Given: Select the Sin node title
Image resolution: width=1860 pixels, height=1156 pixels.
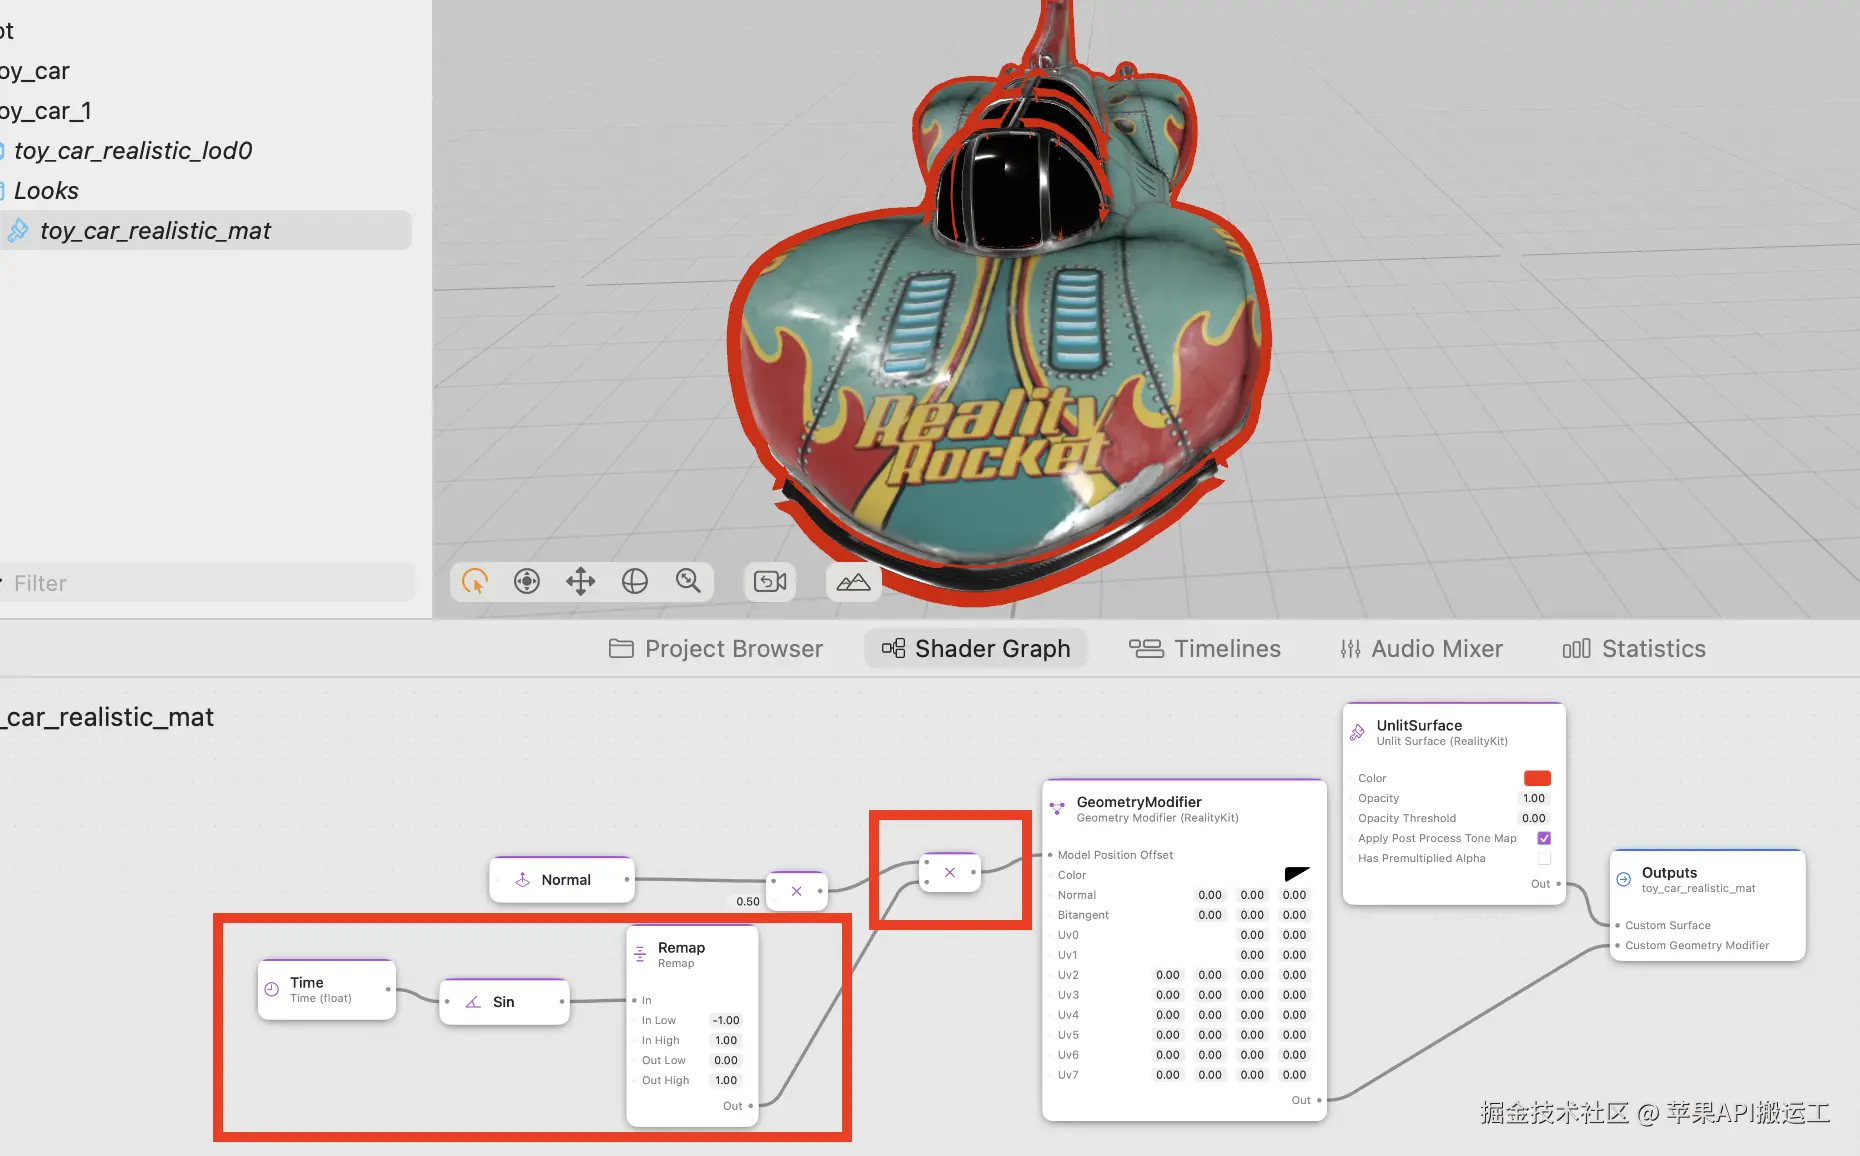Looking at the screenshot, I should (x=504, y=1002).
